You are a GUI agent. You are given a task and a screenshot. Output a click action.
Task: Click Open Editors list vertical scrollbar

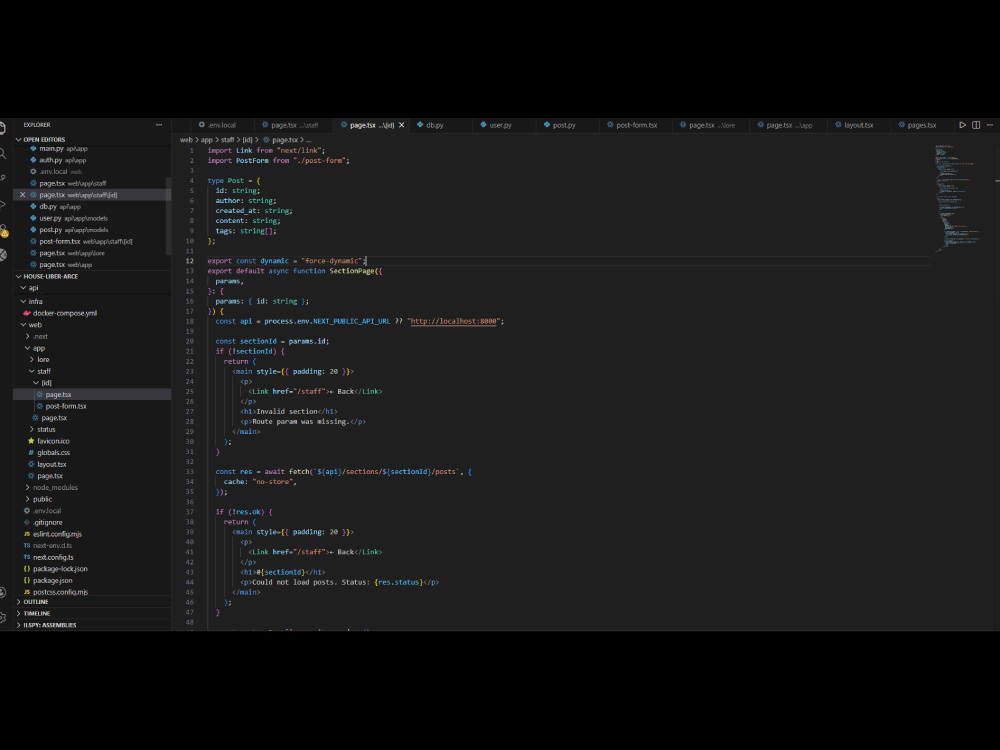coord(168,217)
